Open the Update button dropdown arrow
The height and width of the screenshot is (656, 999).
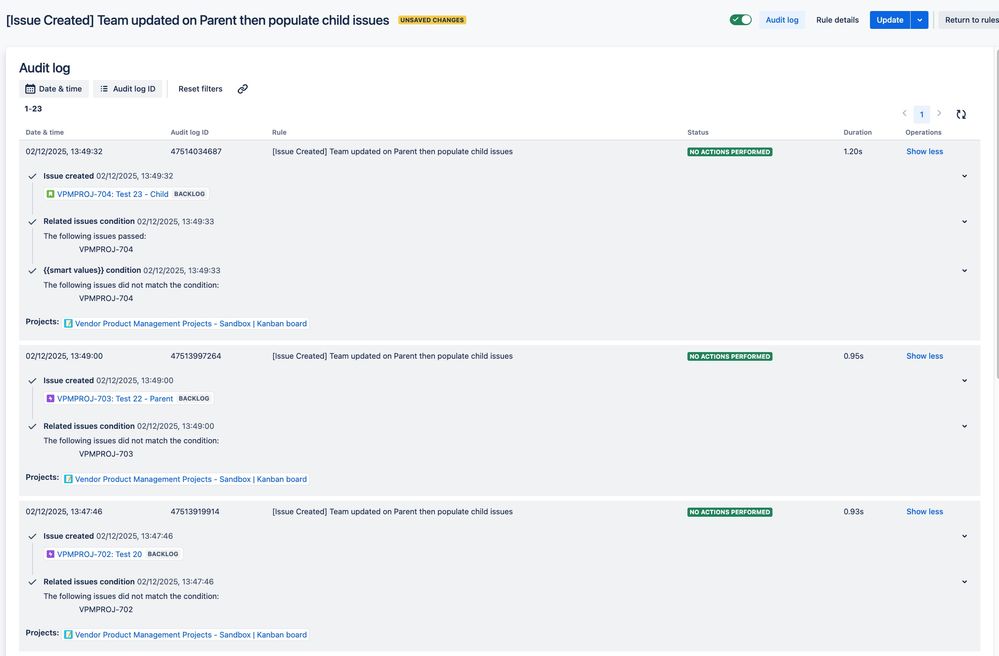click(x=919, y=20)
